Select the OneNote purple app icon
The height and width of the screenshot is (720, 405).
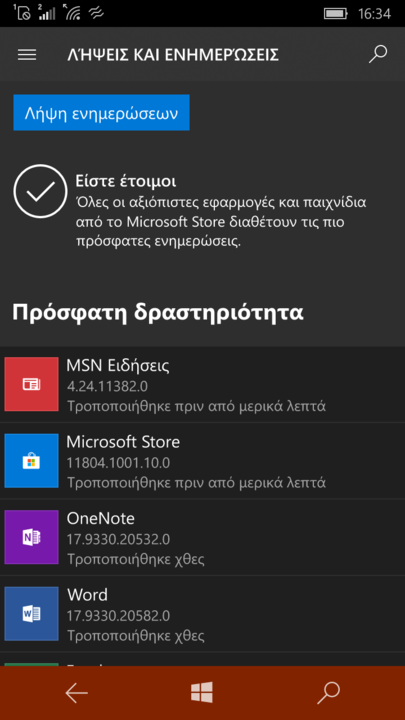click(31, 537)
